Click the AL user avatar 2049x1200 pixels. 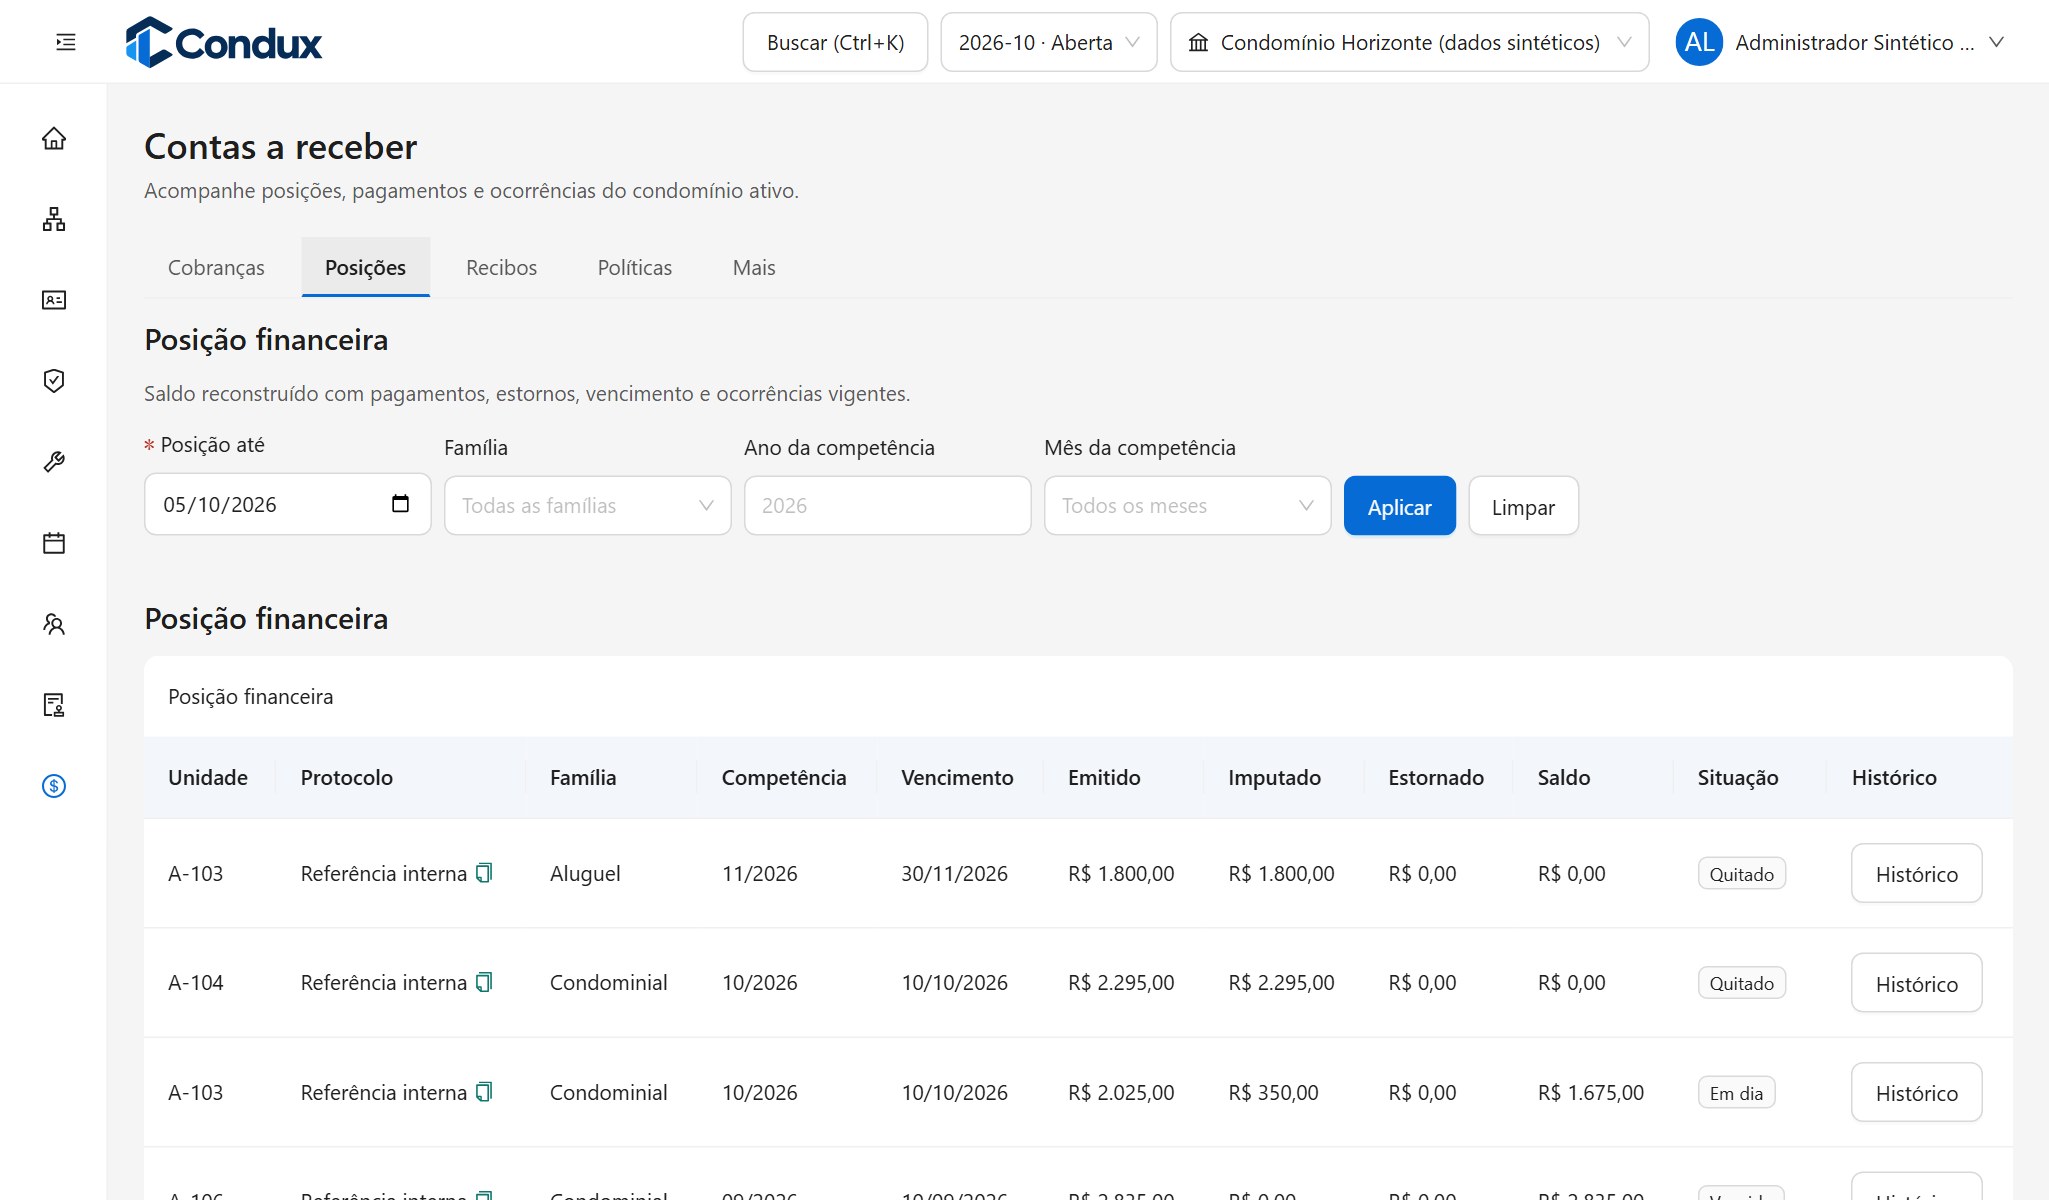pyautogui.click(x=1699, y=42)
